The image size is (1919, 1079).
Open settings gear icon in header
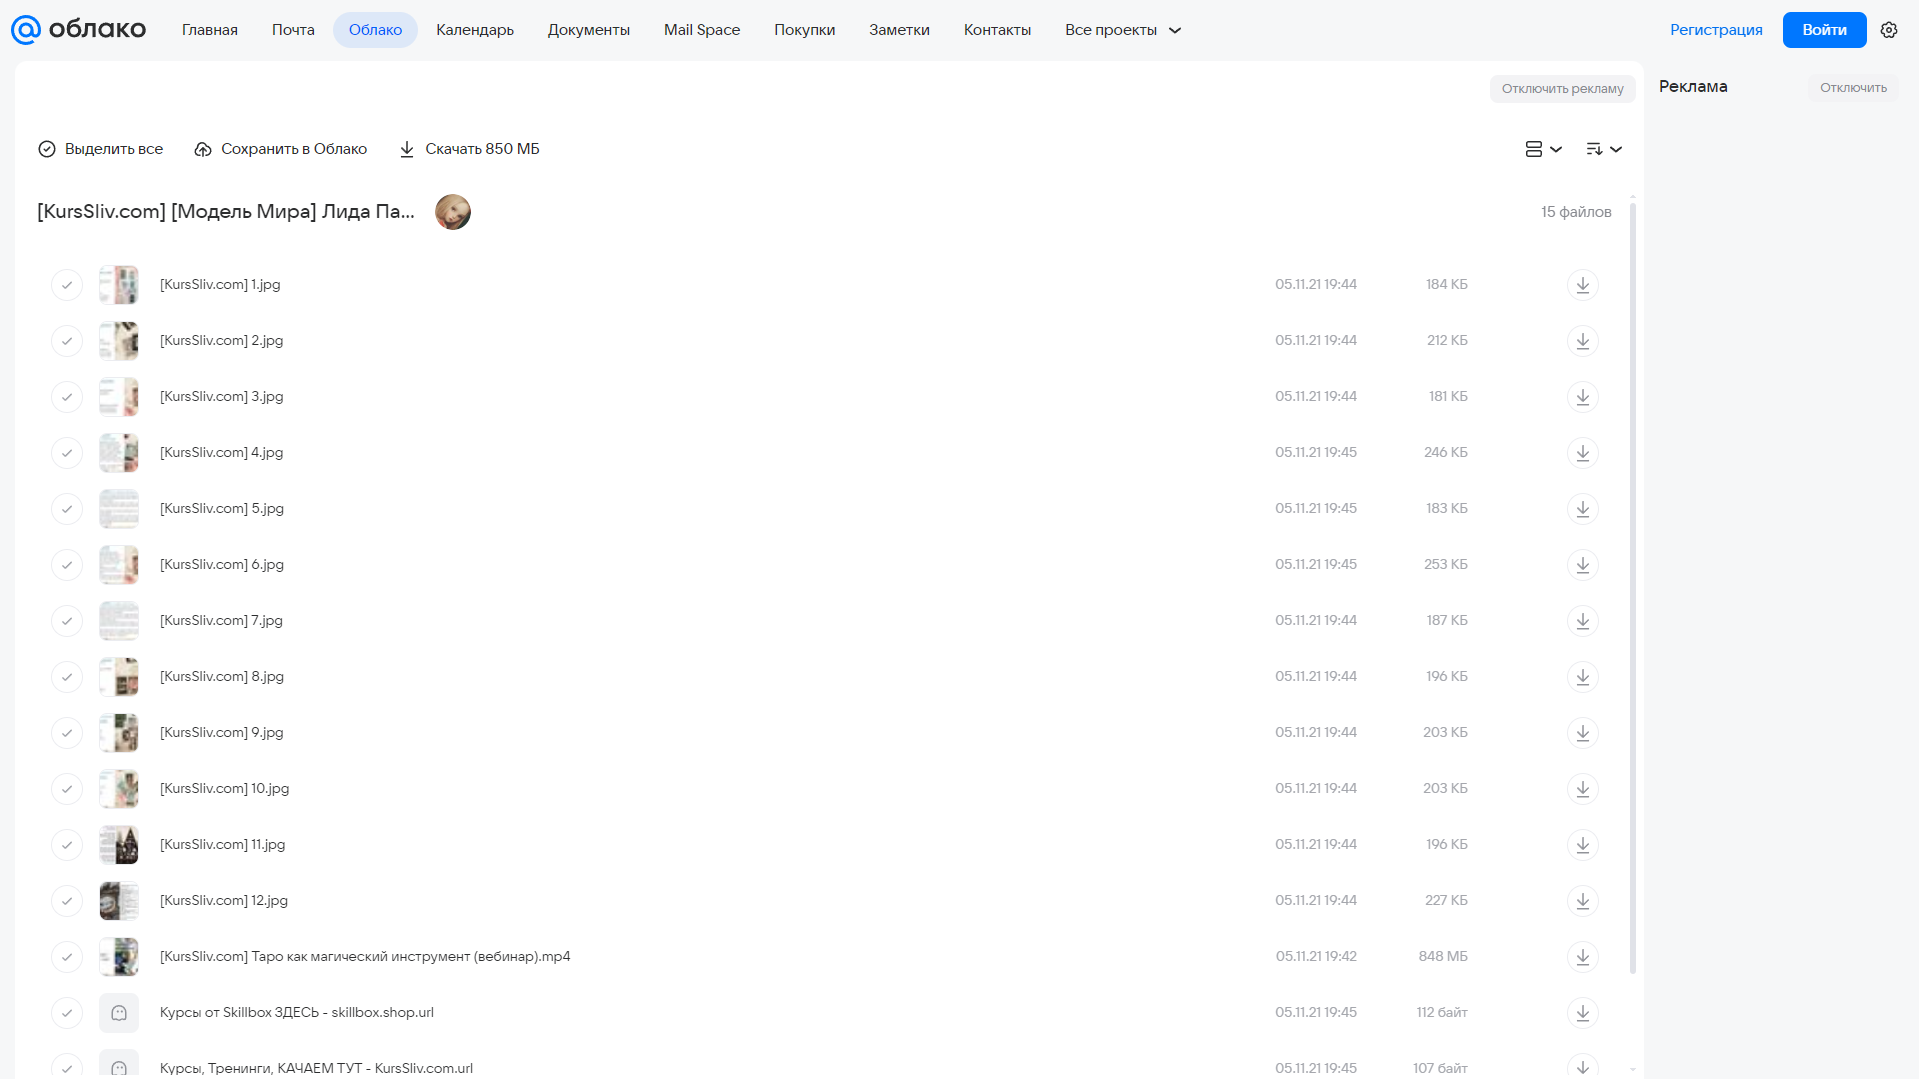[x=1888, y=30]
